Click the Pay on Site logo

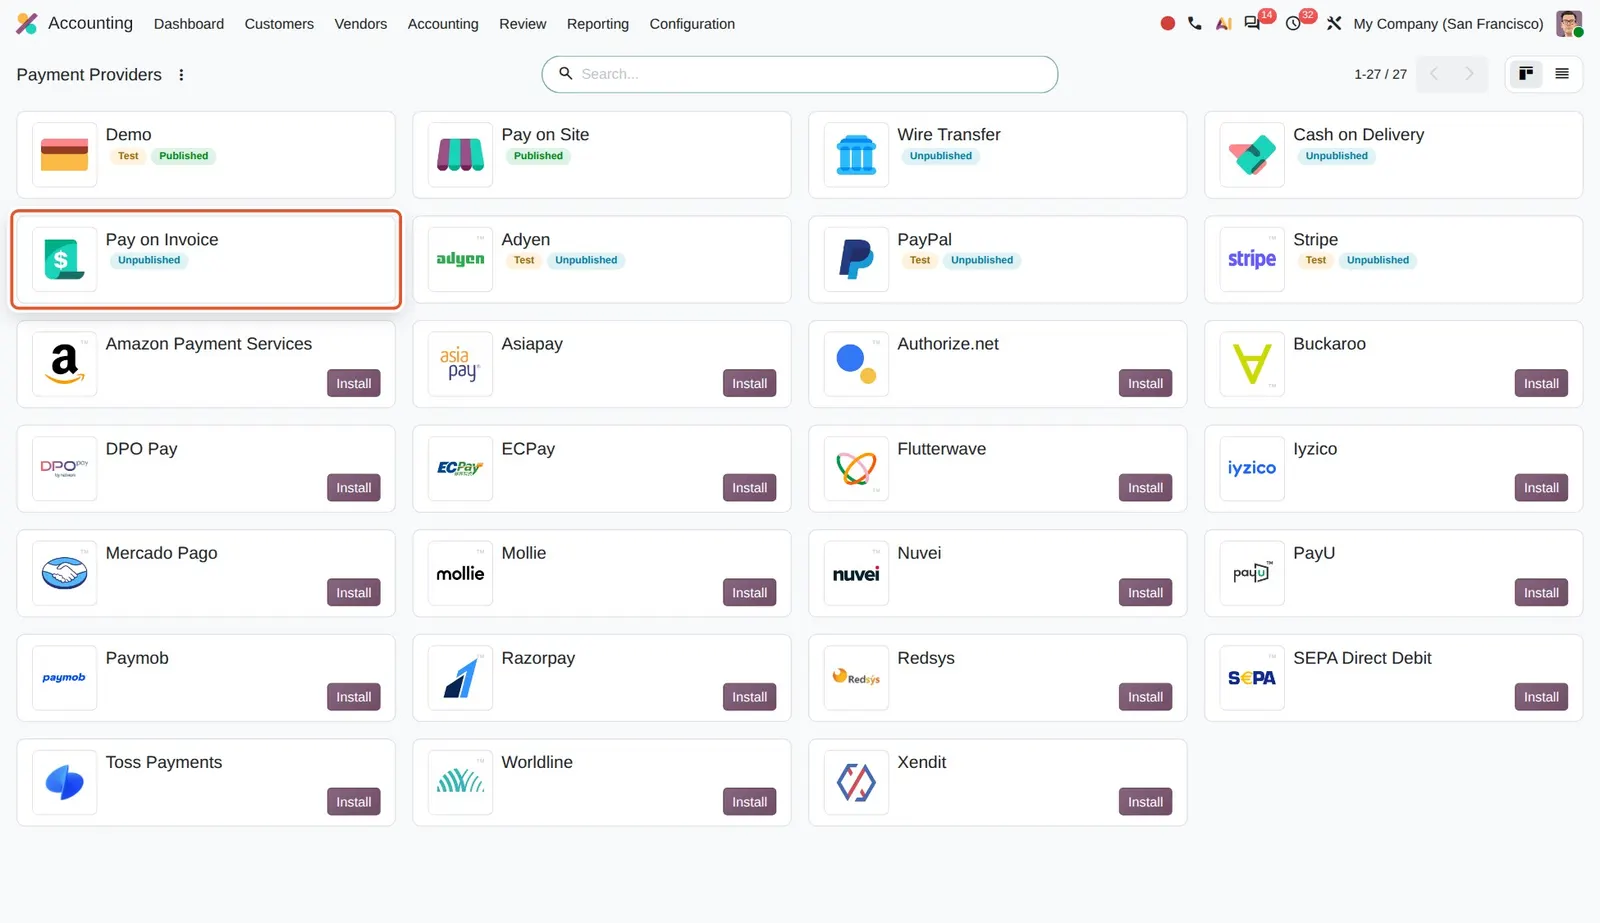460,155
